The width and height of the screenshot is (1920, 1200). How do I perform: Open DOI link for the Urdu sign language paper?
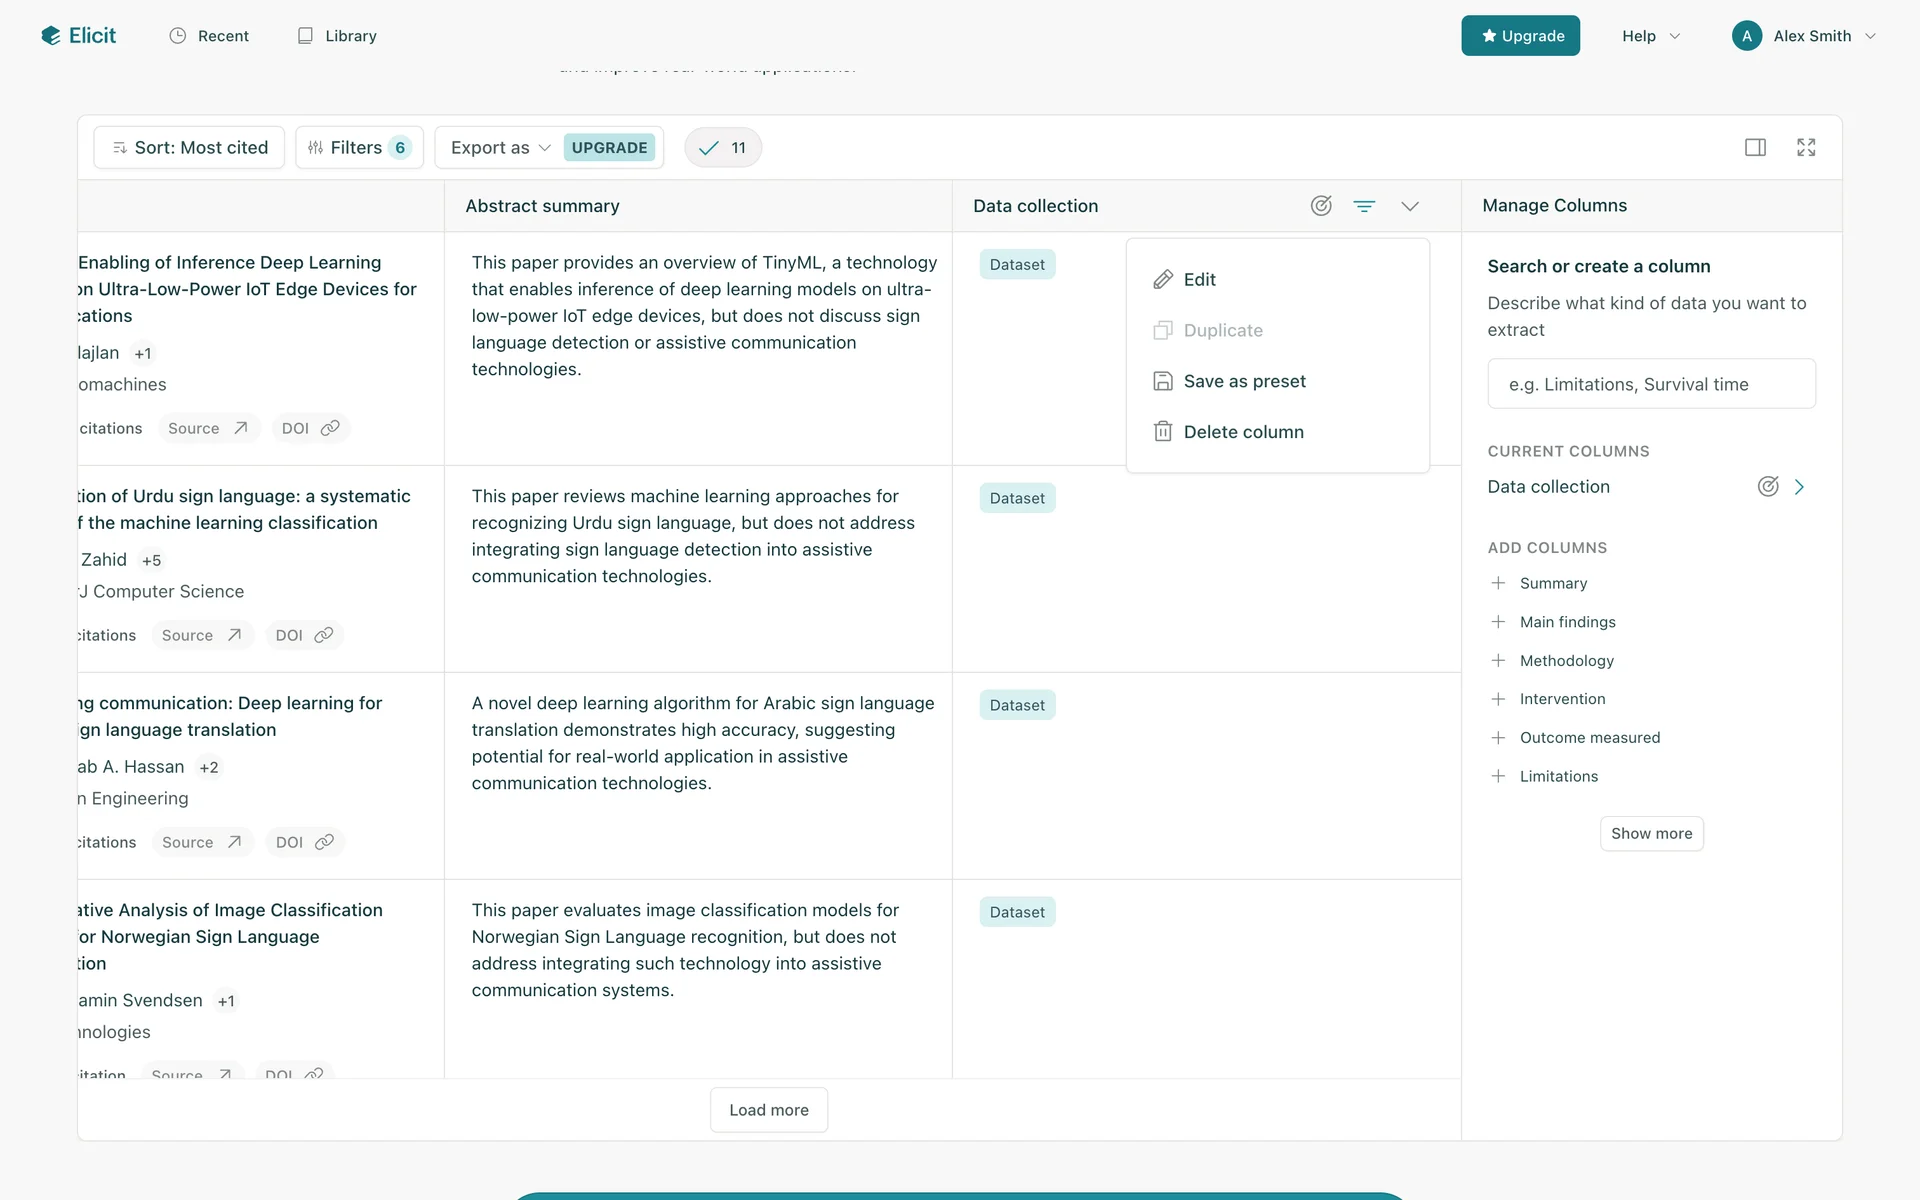(x=304, y=635)
